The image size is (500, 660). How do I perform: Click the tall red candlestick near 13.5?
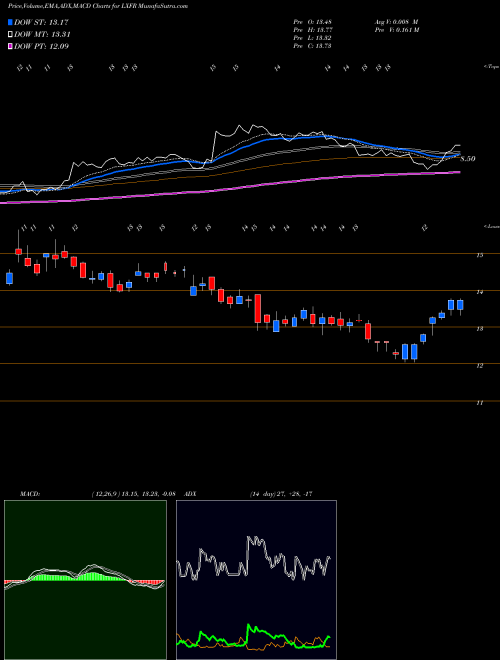[258, 309]
